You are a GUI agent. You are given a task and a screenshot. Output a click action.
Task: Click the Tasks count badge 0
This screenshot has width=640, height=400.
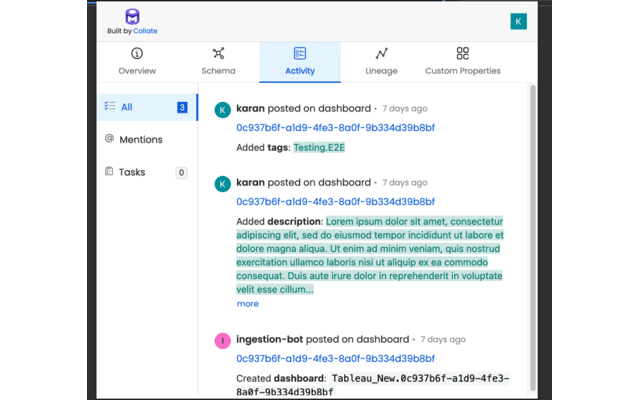[x=181, y=173]
